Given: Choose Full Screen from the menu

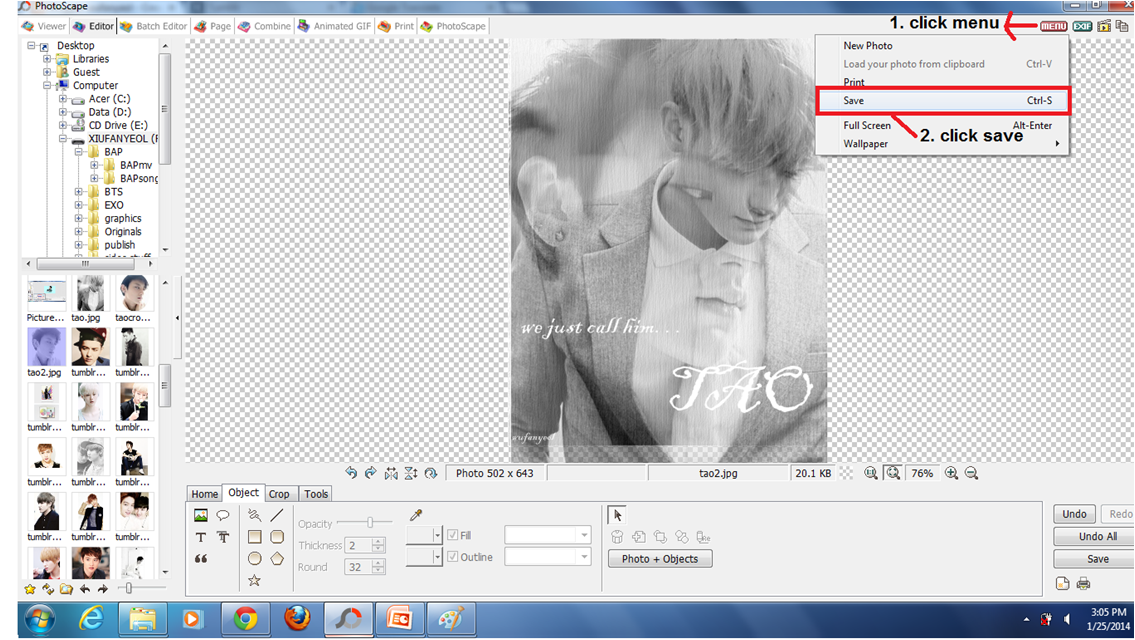Looking at the screenshot, I should point(866,125).
